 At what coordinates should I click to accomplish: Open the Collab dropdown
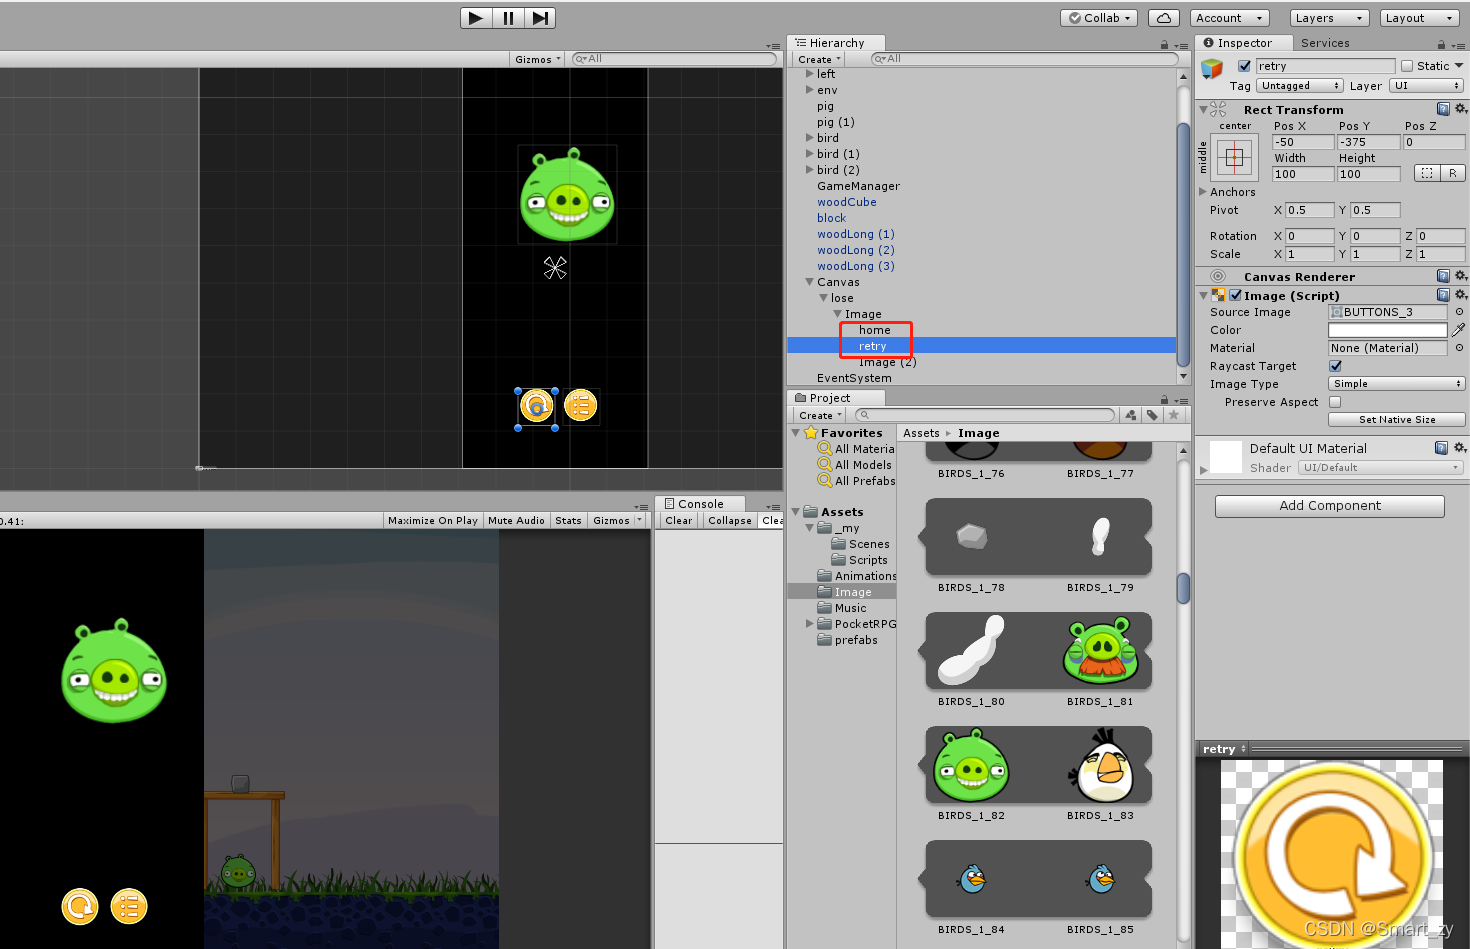click(1100, 18)
